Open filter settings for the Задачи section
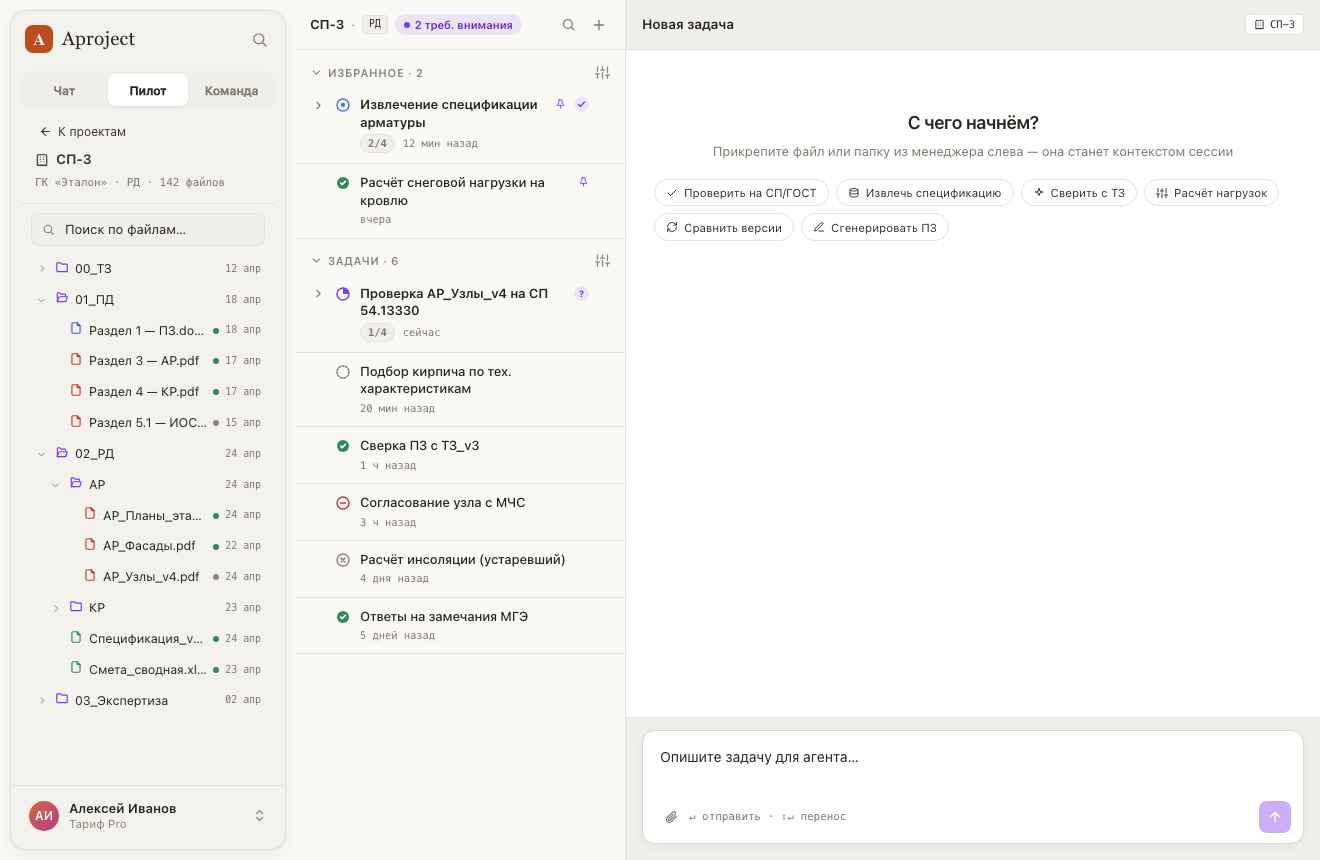Viewport: 1320px width, 860px height. [602, 261]
